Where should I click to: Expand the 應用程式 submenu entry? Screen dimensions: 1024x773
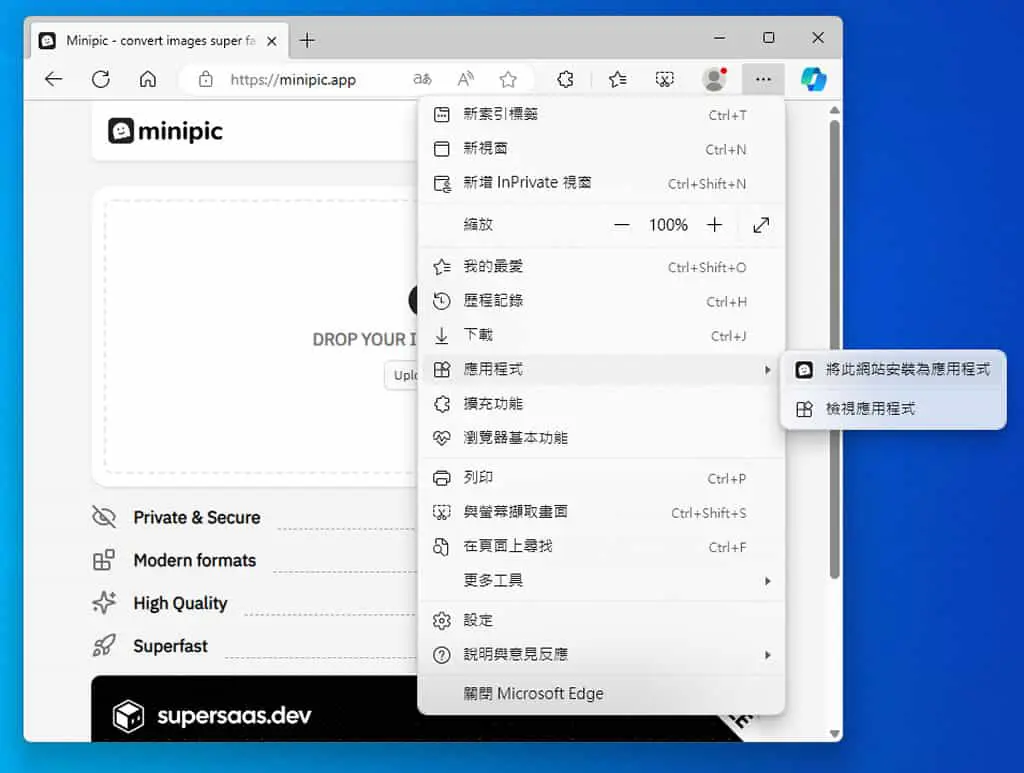tap(601, 370)
